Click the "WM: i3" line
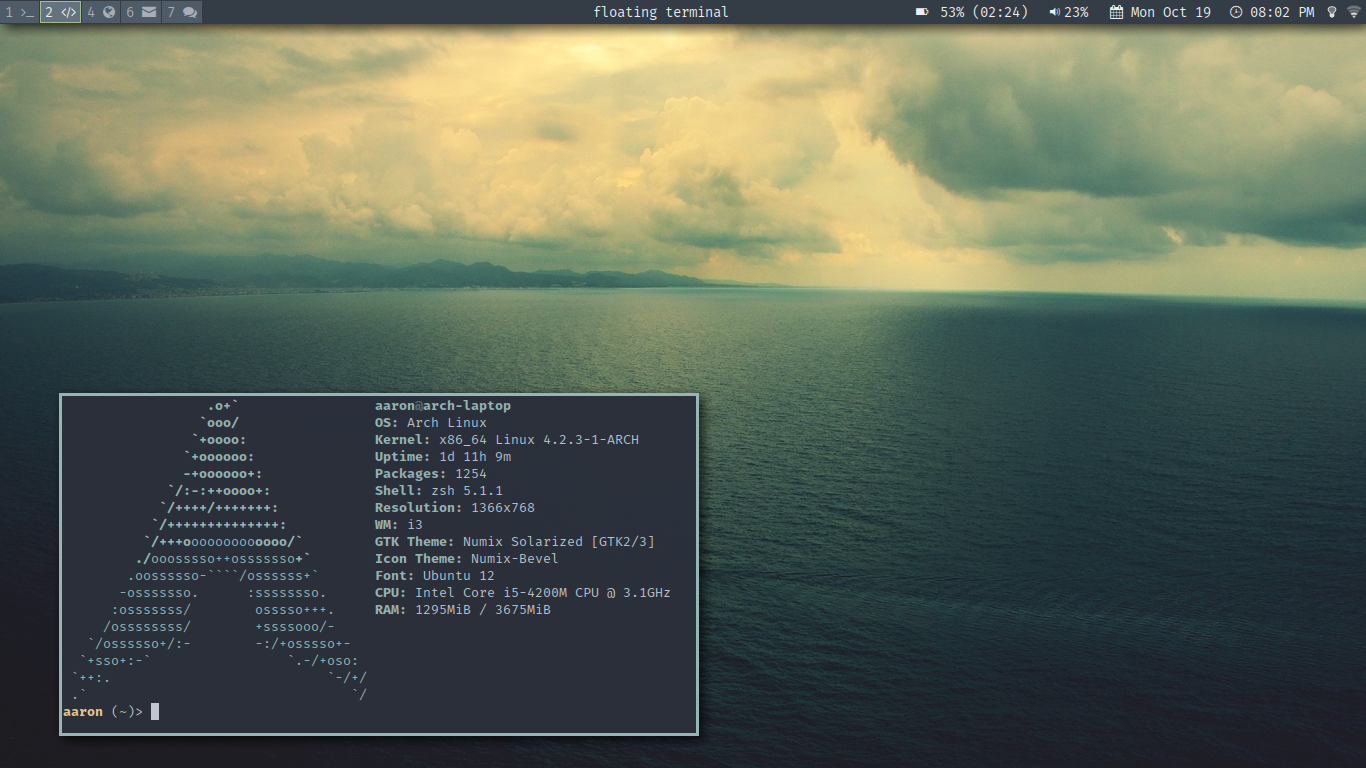The image size is (1366, 768). pyautogui.click(x=399, y=525)
